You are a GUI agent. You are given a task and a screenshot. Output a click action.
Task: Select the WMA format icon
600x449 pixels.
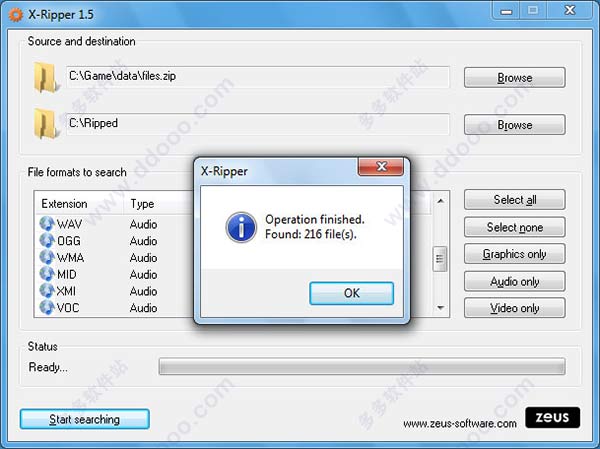click(47, 257)
